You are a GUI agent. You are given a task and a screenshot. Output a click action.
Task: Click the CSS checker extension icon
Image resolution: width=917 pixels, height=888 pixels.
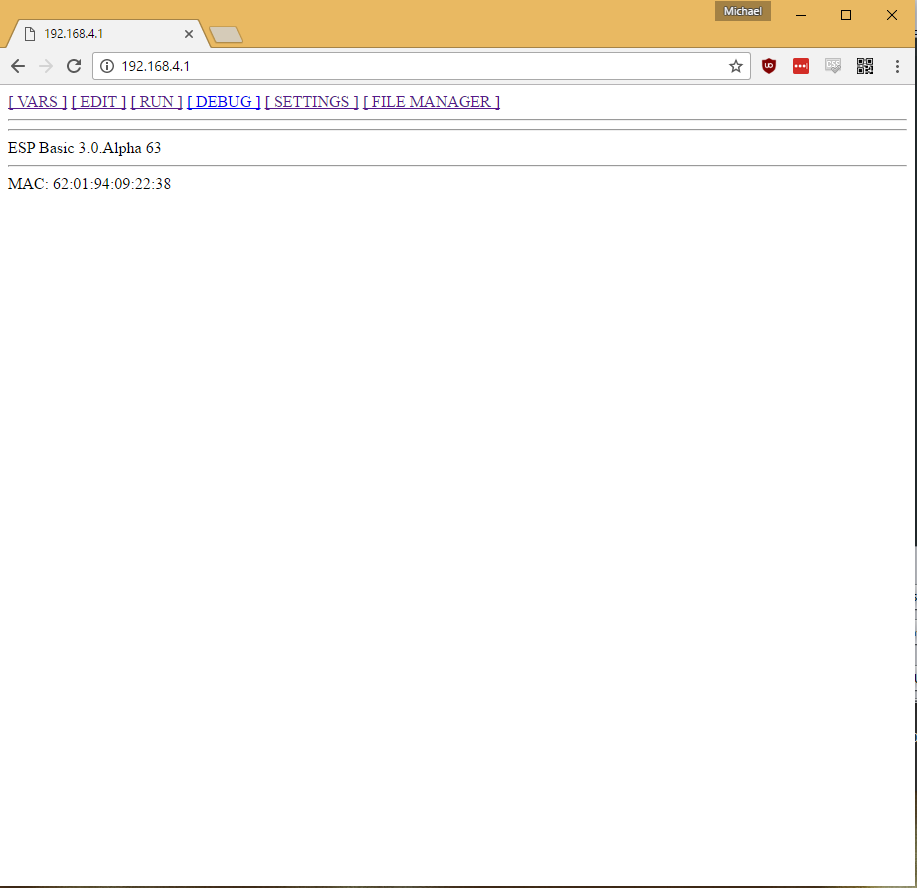point(833,66)
